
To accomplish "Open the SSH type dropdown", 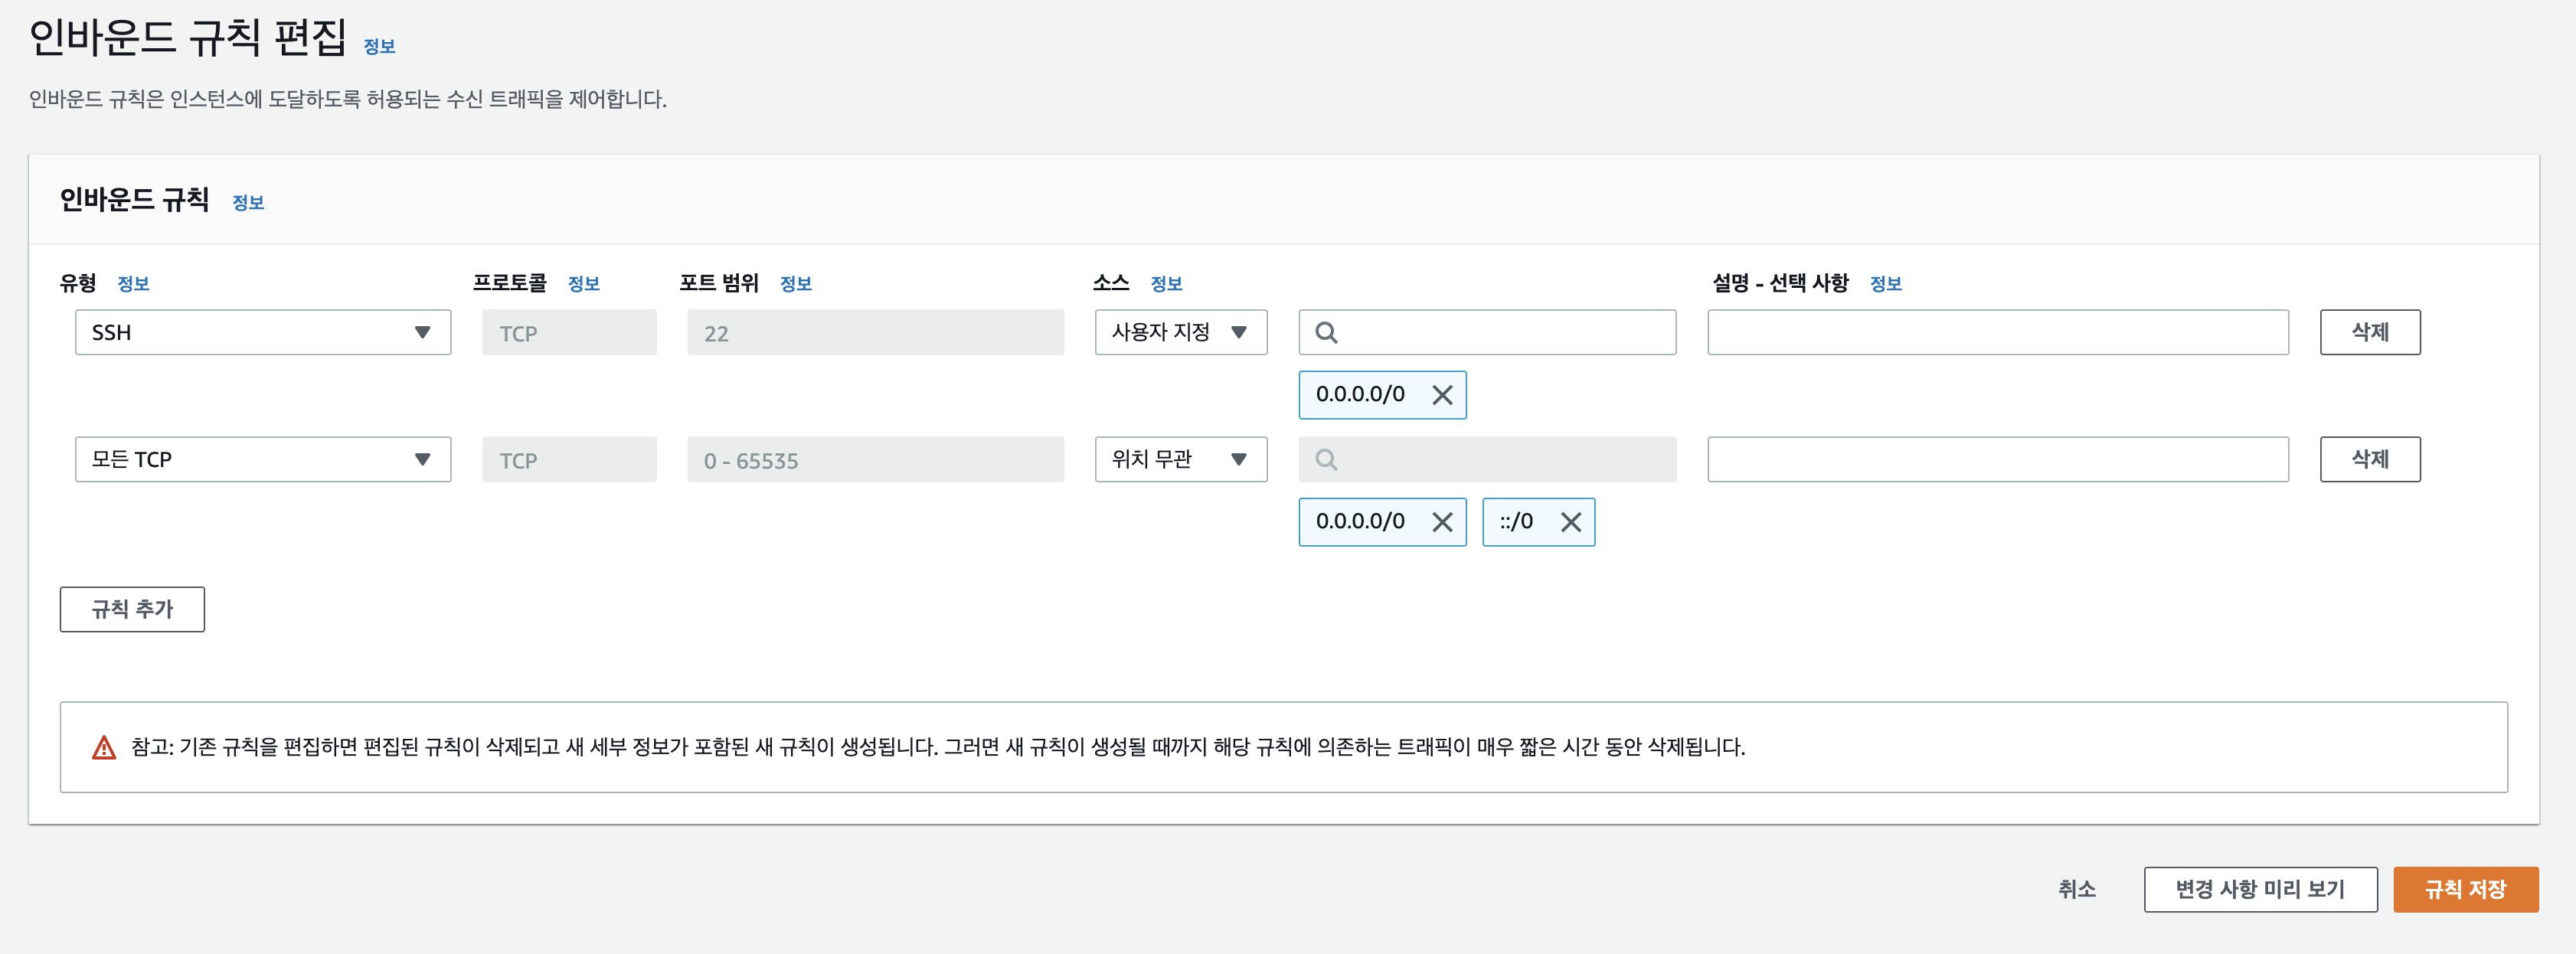I will pyautogui.click(x=263, y=333).
